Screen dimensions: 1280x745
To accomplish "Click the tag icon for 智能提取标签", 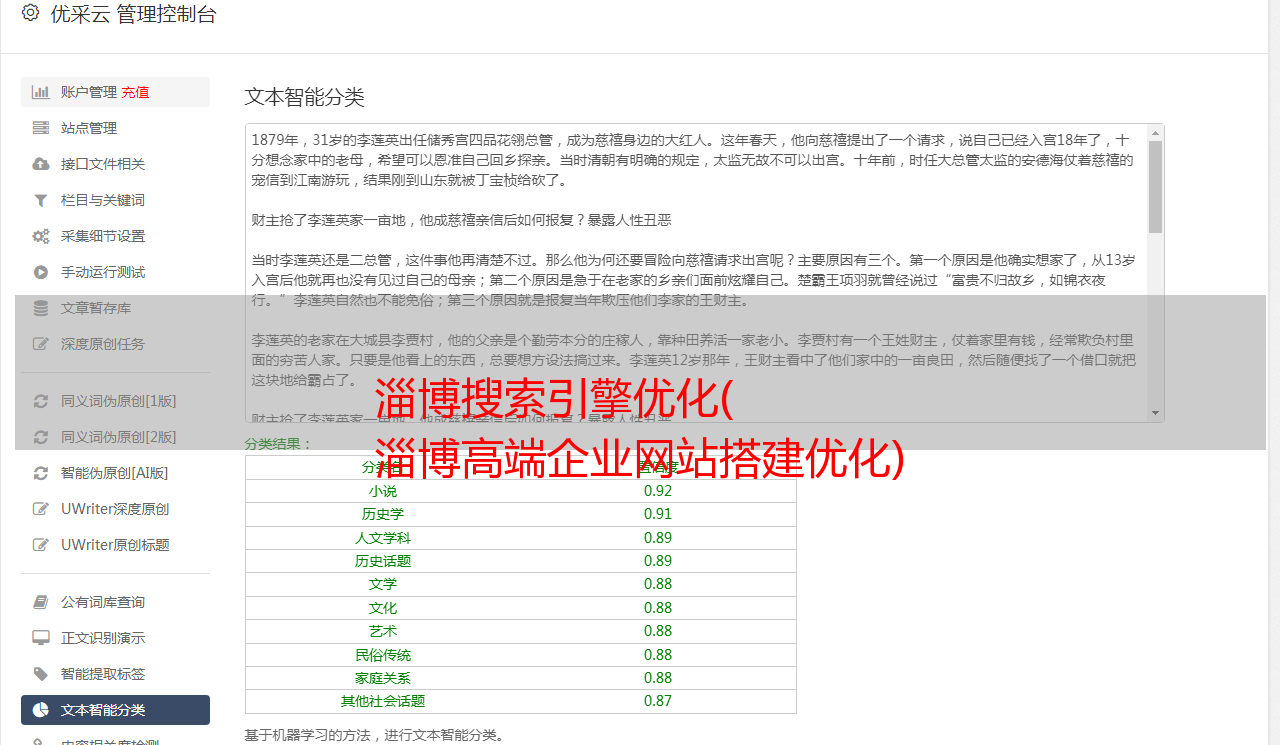I will 41,674.
